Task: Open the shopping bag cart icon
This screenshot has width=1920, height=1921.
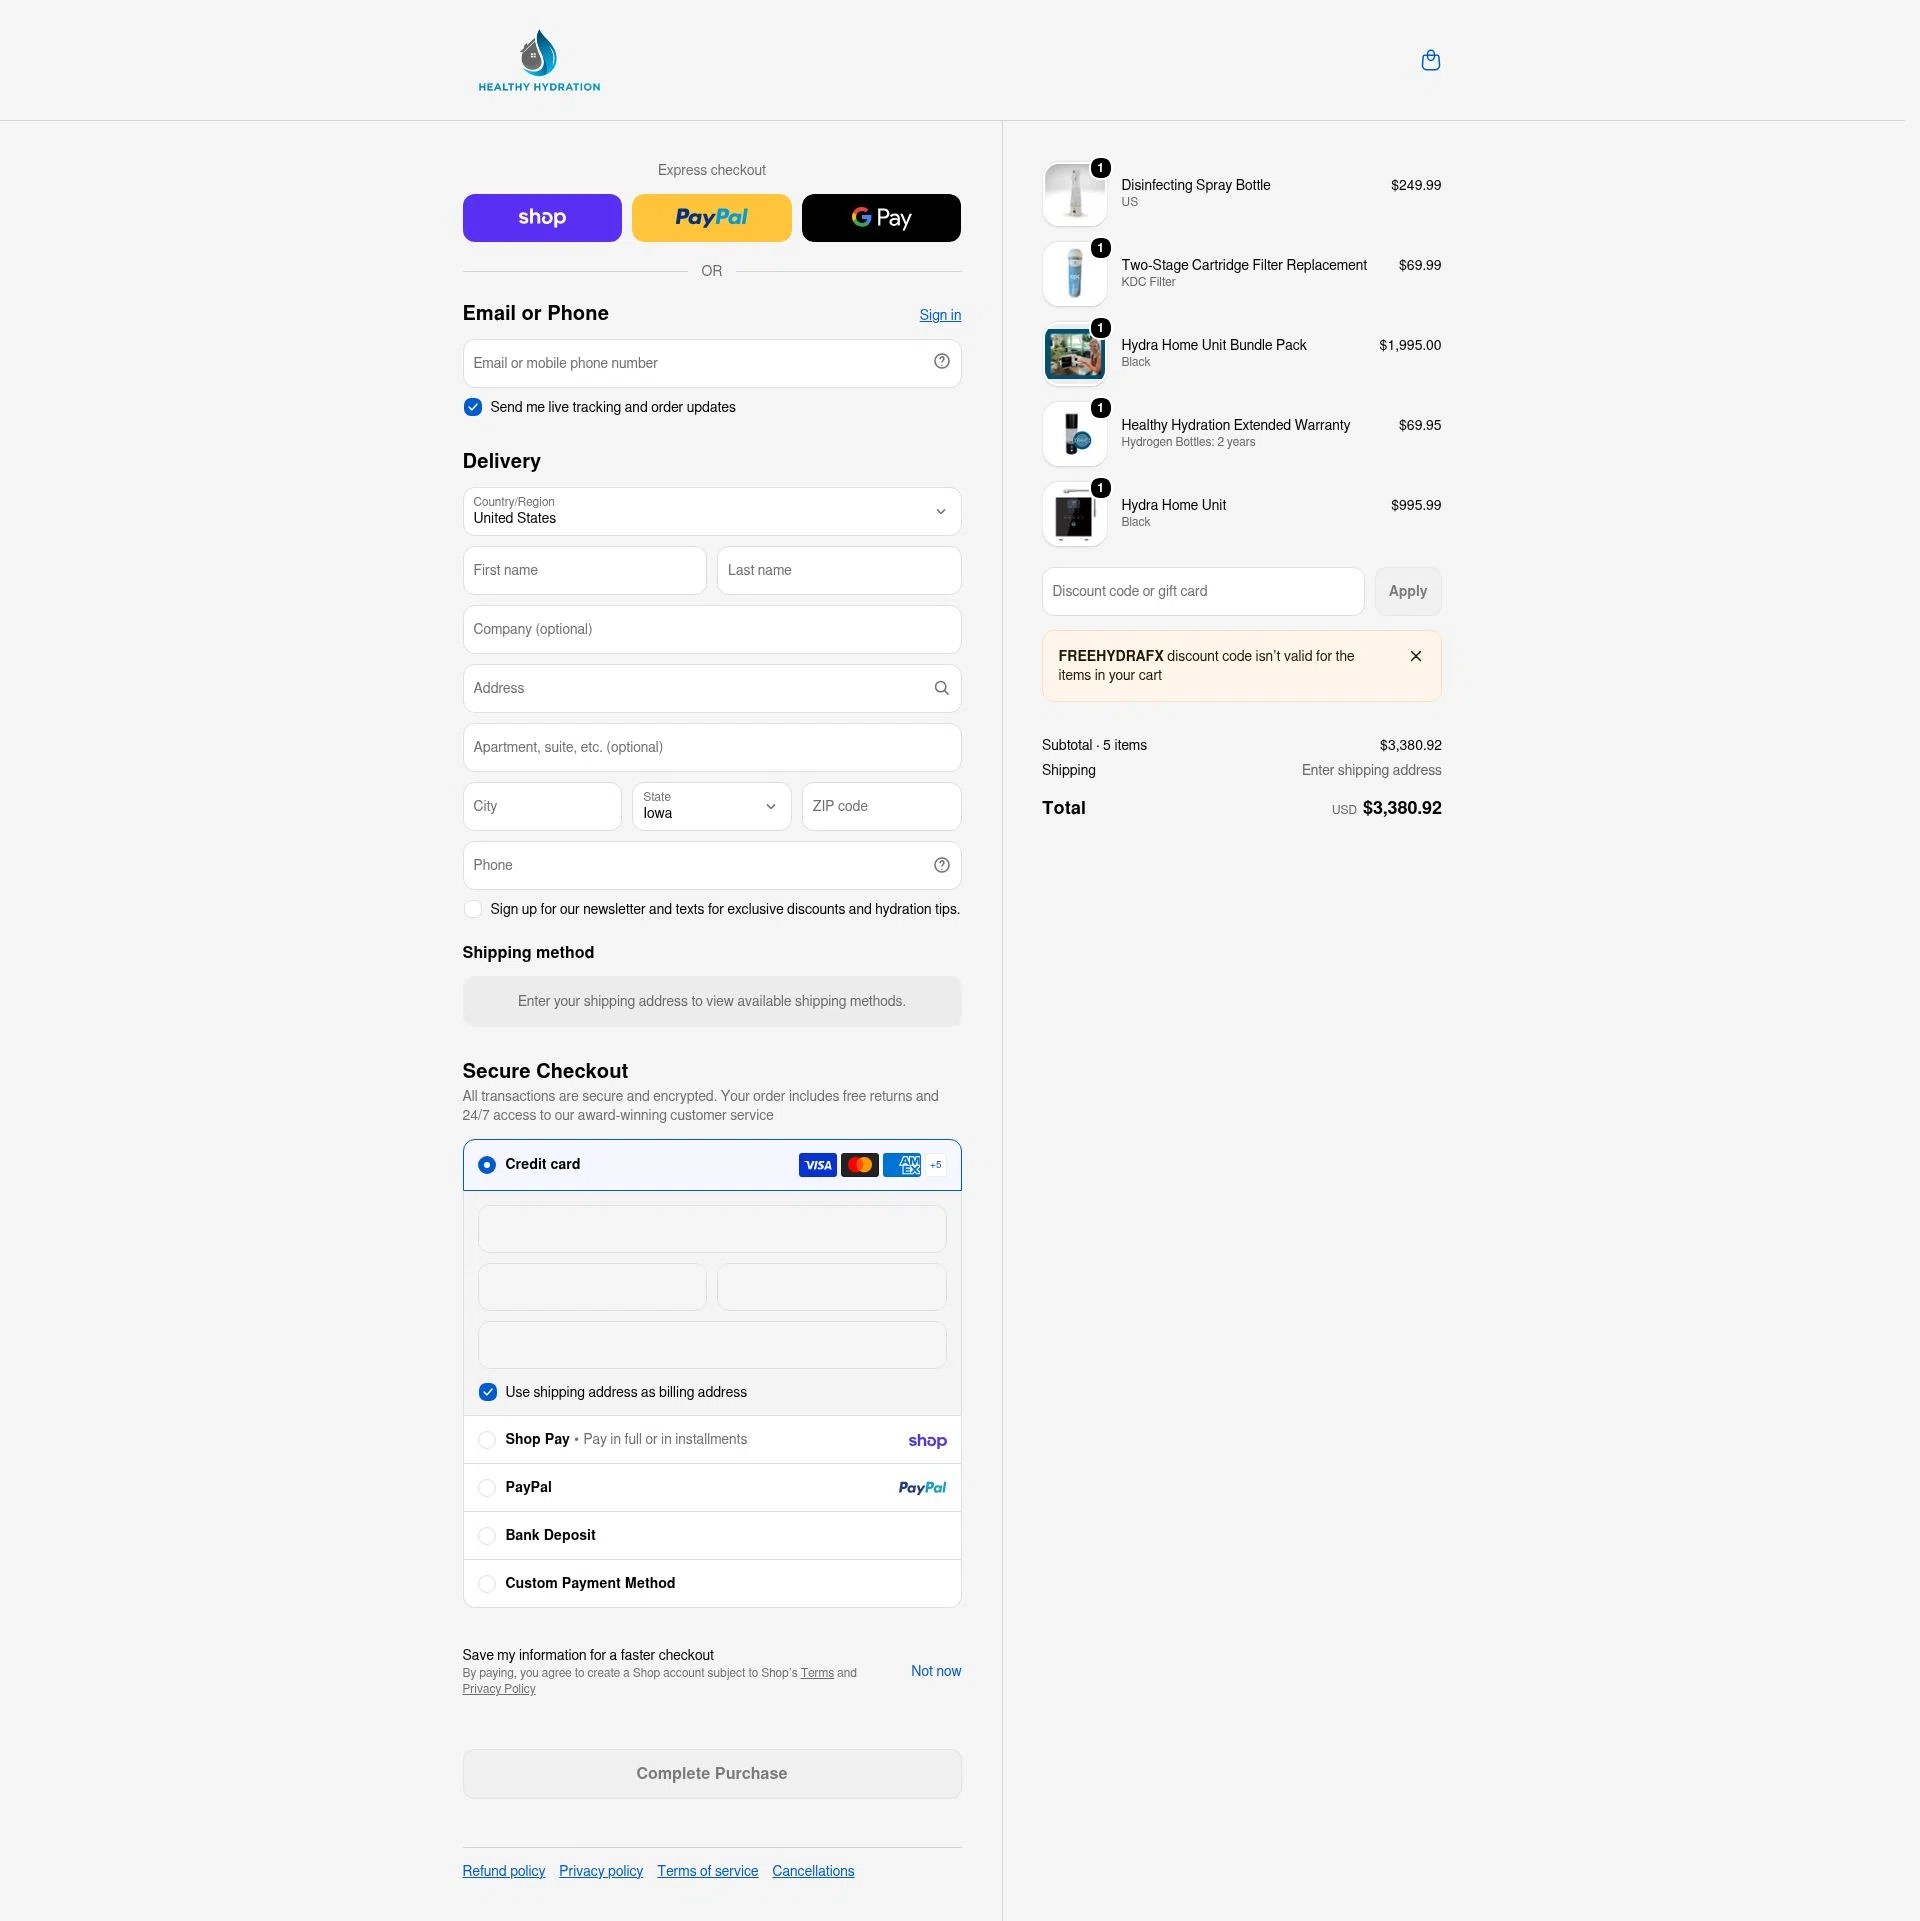Action: pos(1431,61)
